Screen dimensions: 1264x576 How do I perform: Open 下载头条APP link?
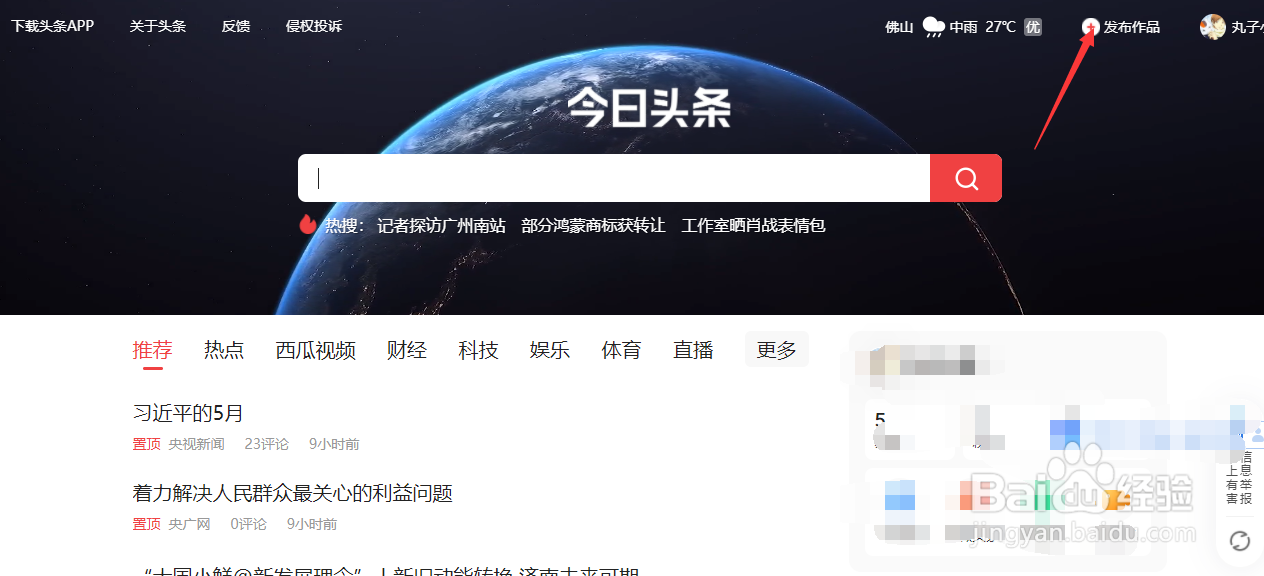(x=52, y=26)
